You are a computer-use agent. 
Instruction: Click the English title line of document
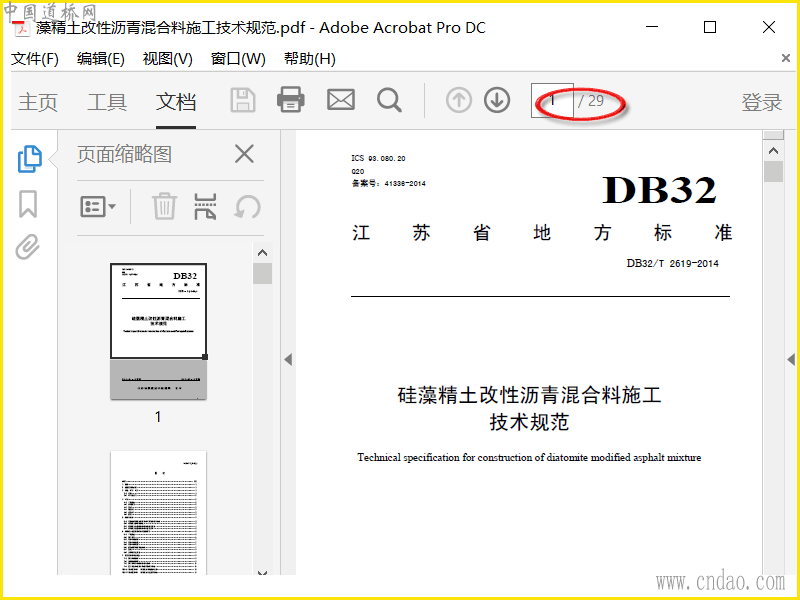[529, 457]
